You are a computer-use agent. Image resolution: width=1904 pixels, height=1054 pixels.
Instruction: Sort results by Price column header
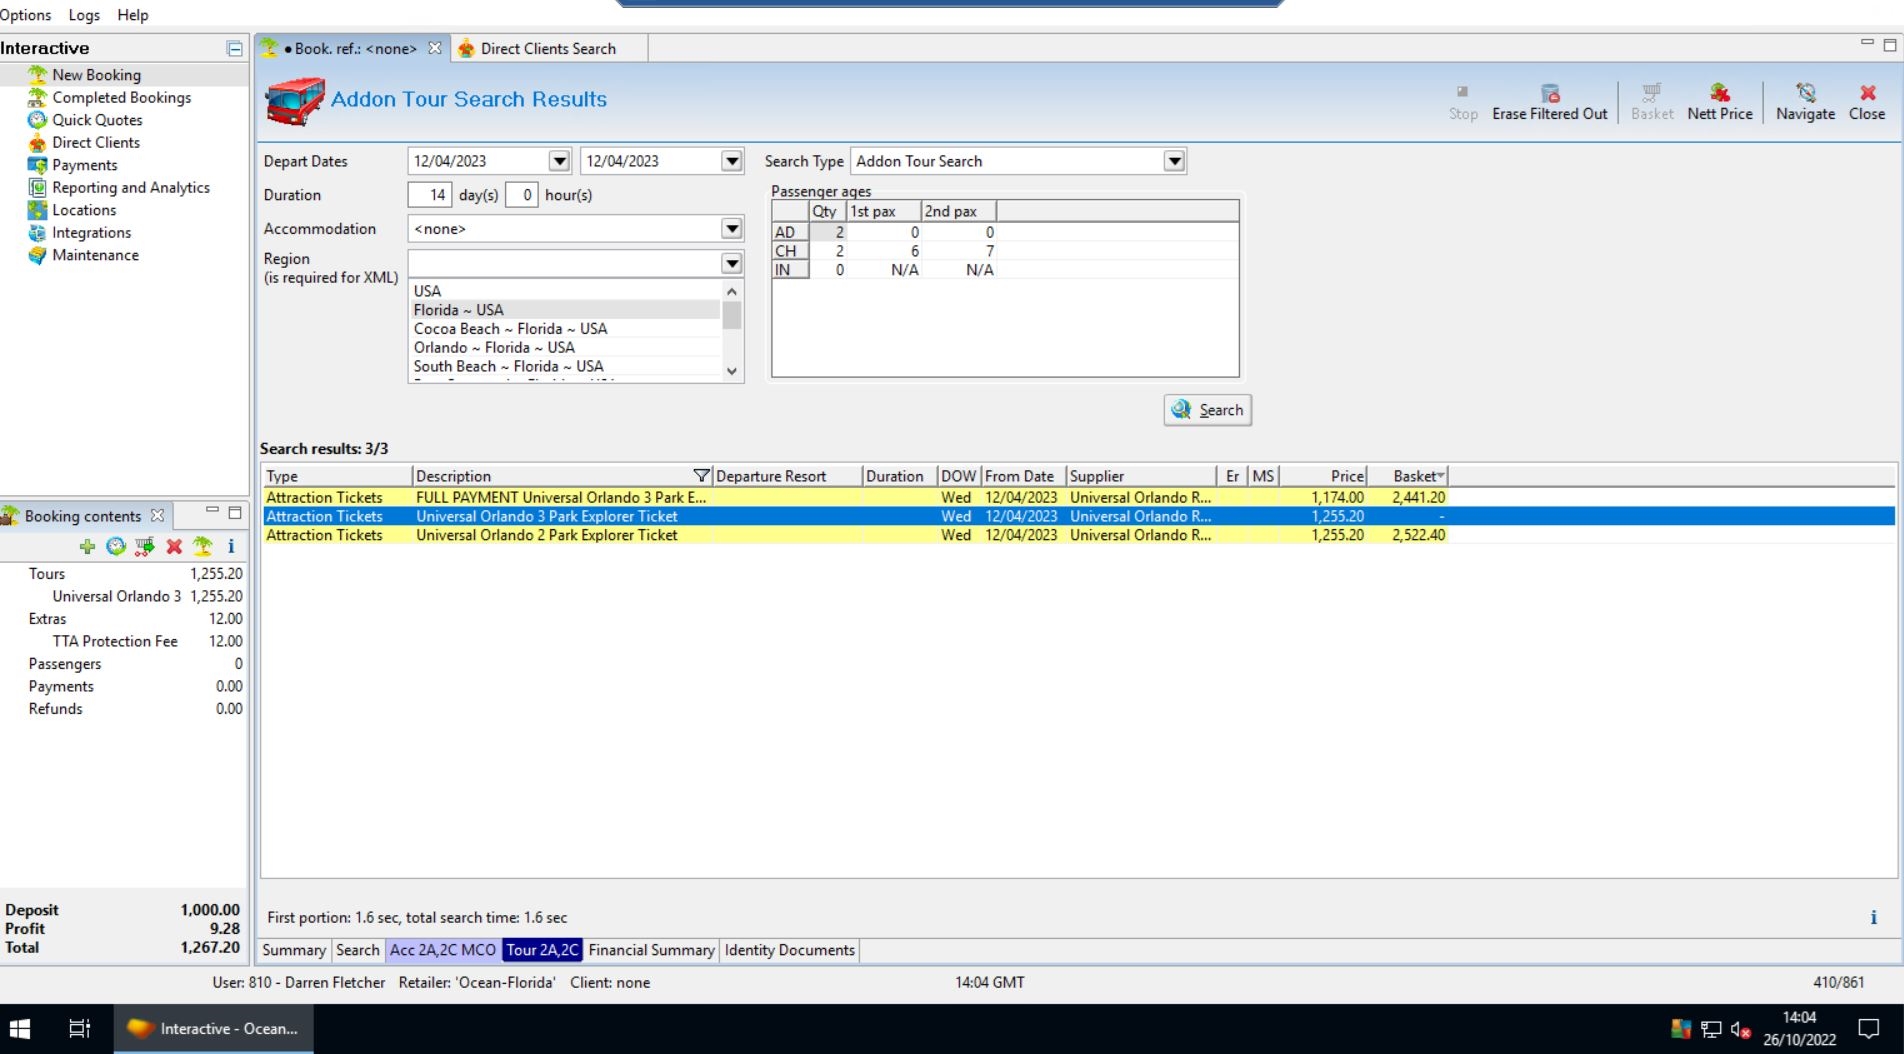1323,476
